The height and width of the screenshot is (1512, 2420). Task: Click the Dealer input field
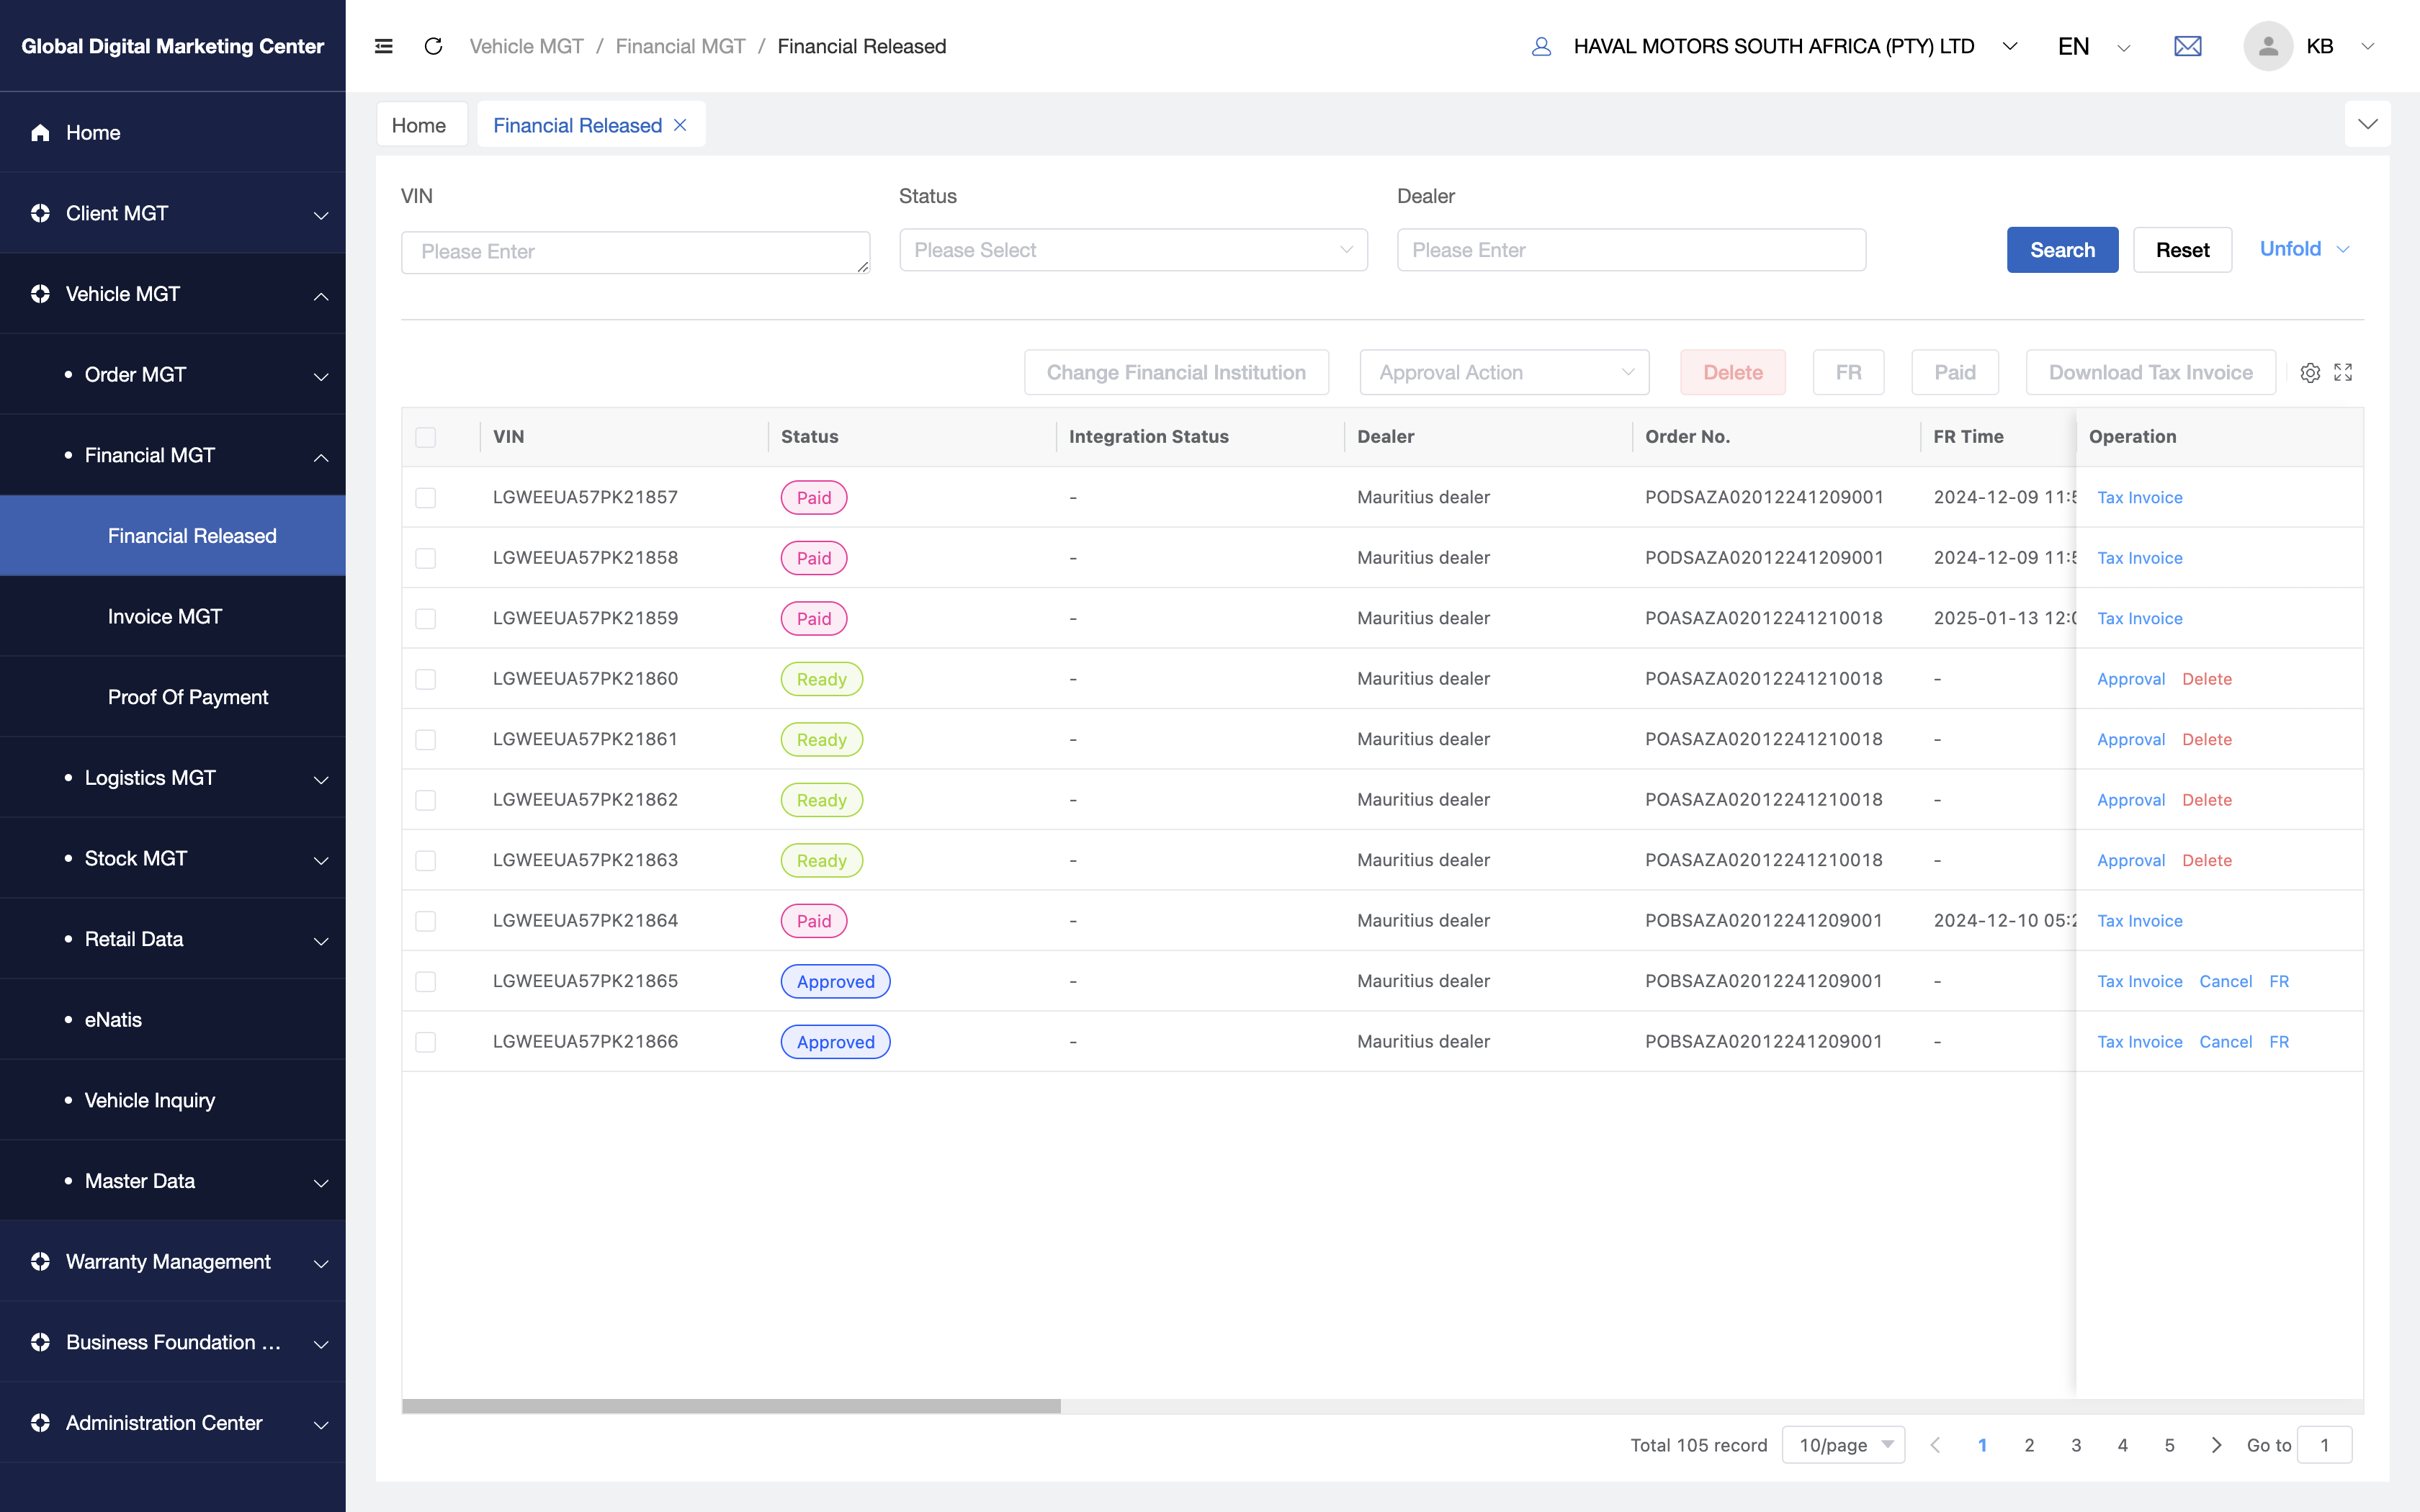(x=1631, y=250)
